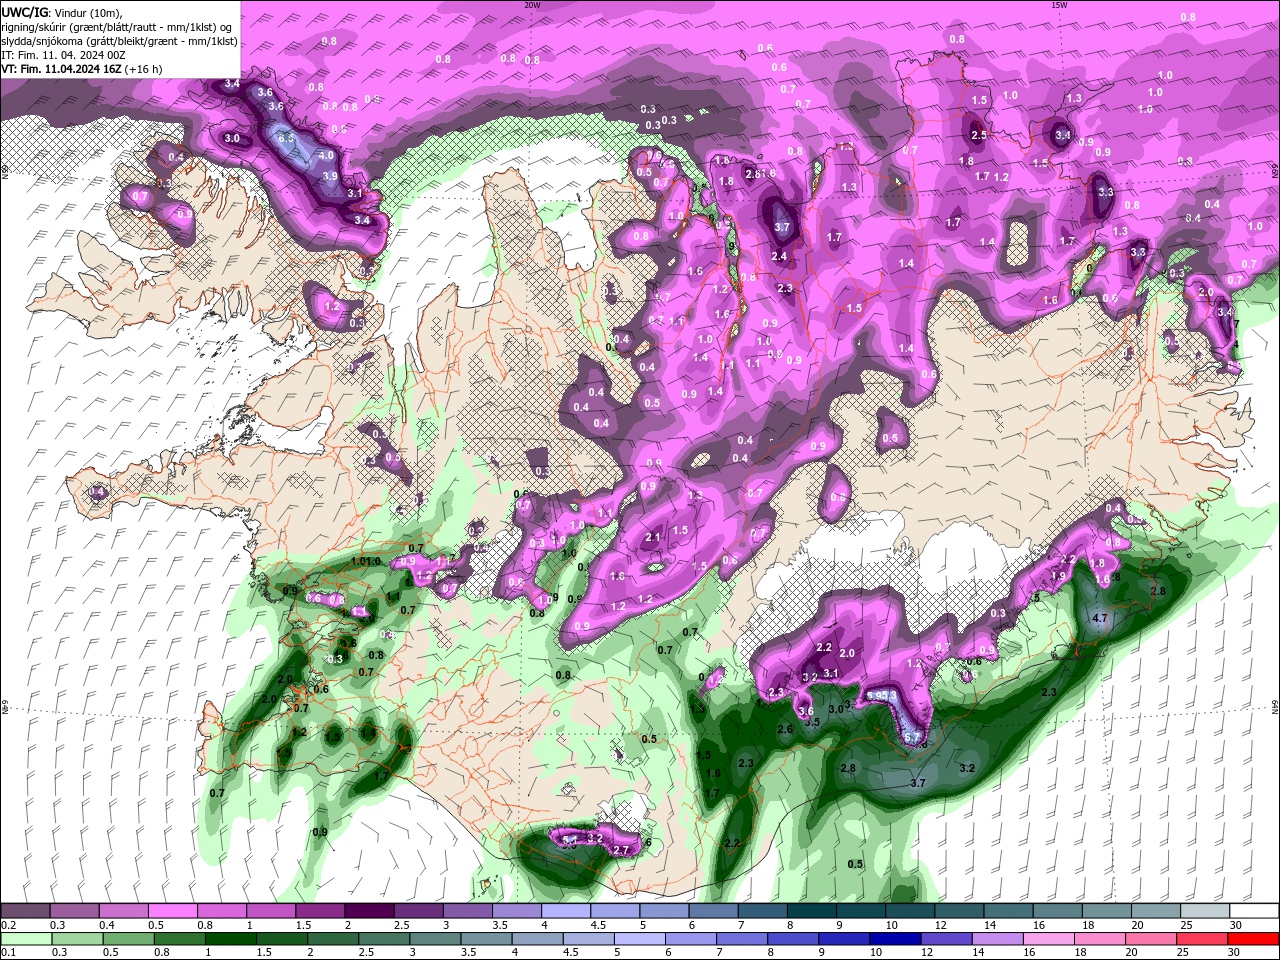This screenshot has width=1280, height=960.
Task: Click the 1.9 value on the southeast coast
Action: (x=1058, y=576)
